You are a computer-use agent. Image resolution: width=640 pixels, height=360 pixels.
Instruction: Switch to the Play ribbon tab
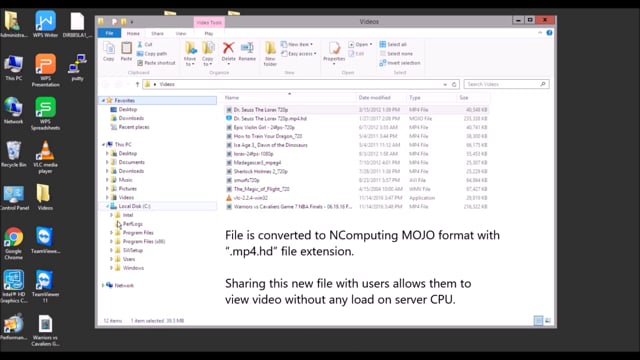209,33
